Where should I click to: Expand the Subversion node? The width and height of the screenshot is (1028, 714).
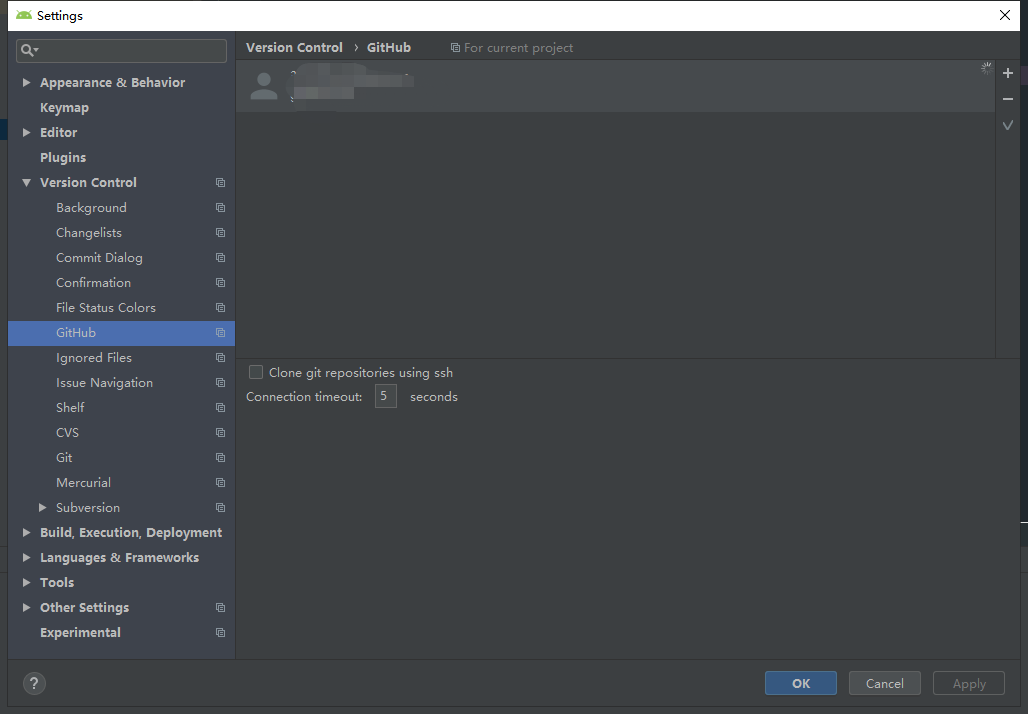43,507
